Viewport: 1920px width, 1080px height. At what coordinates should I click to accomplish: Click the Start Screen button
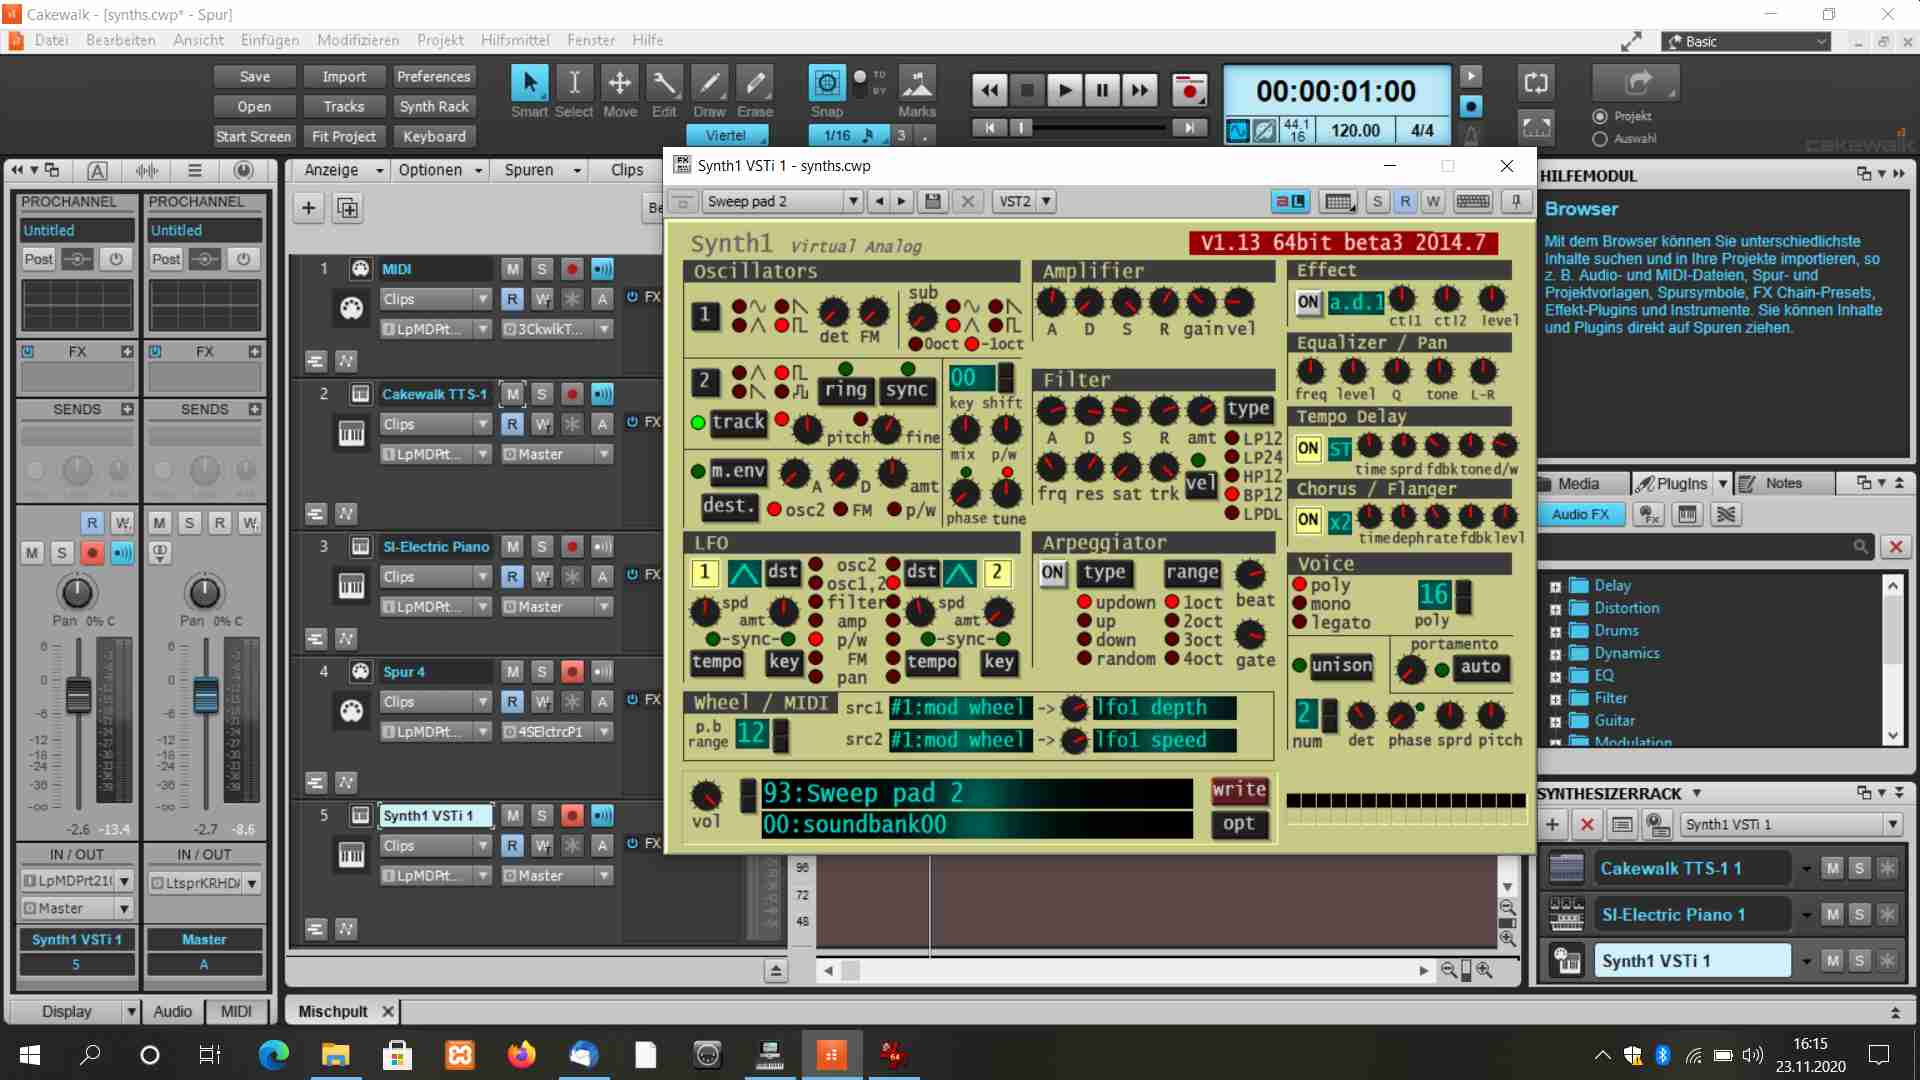point(253,137)
